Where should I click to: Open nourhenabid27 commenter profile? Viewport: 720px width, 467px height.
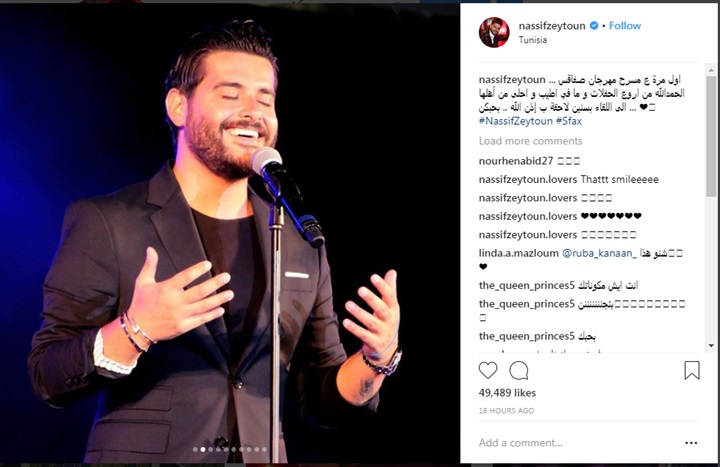[x=516, y=161]
